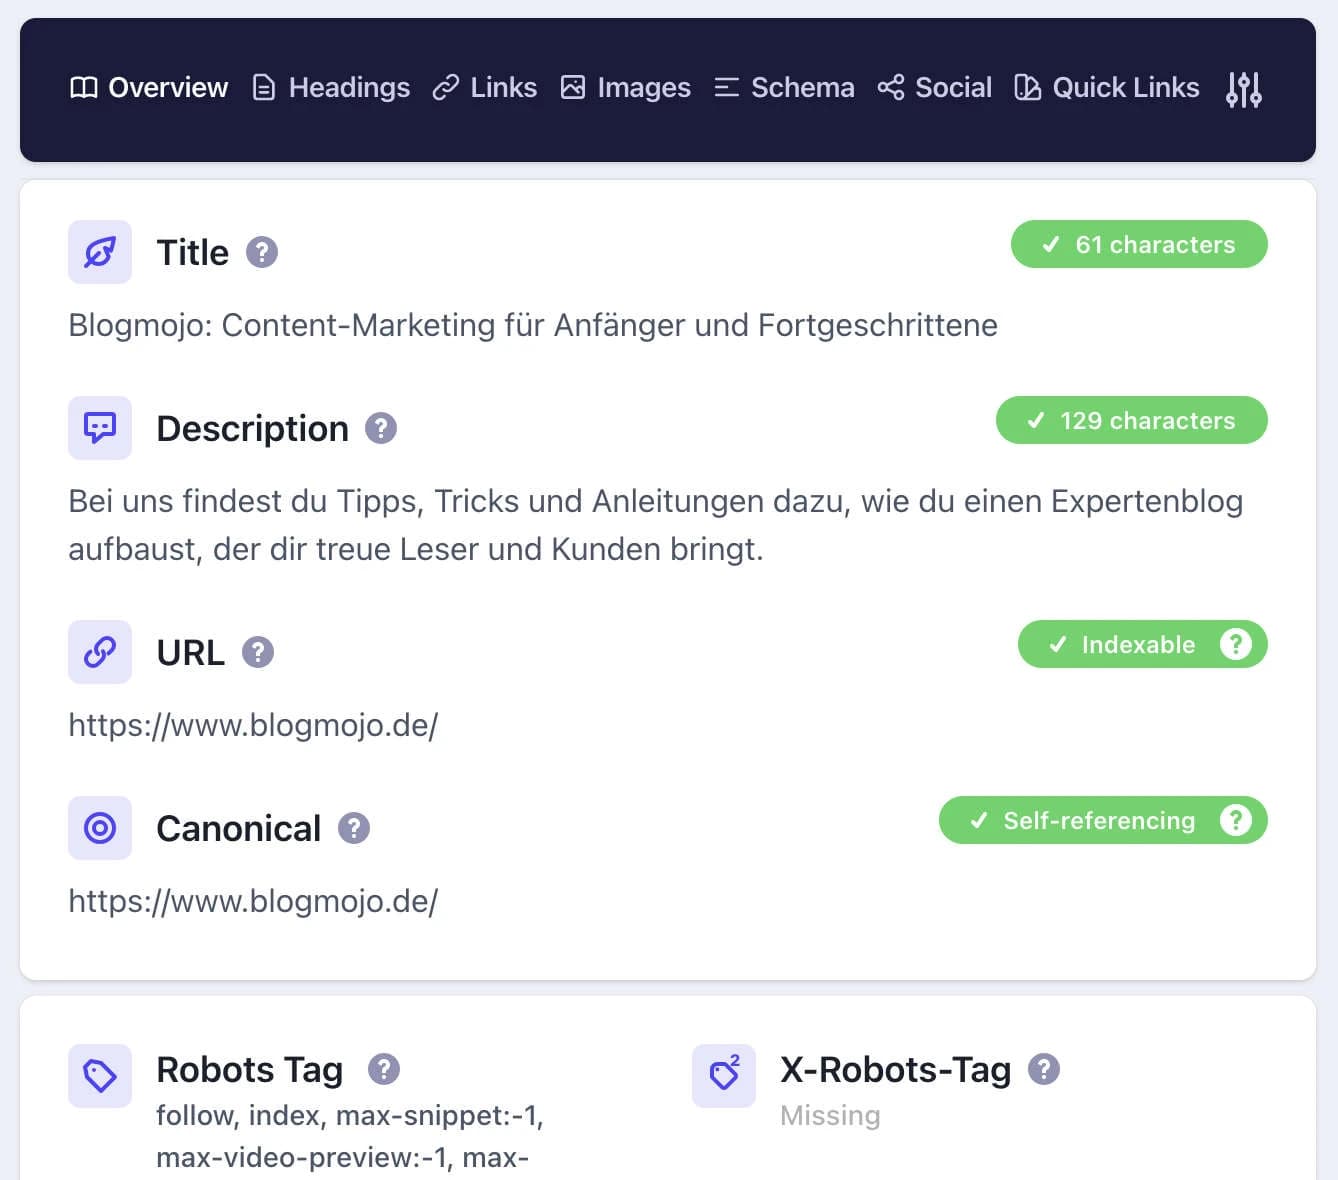Open the Links tab

485,88
